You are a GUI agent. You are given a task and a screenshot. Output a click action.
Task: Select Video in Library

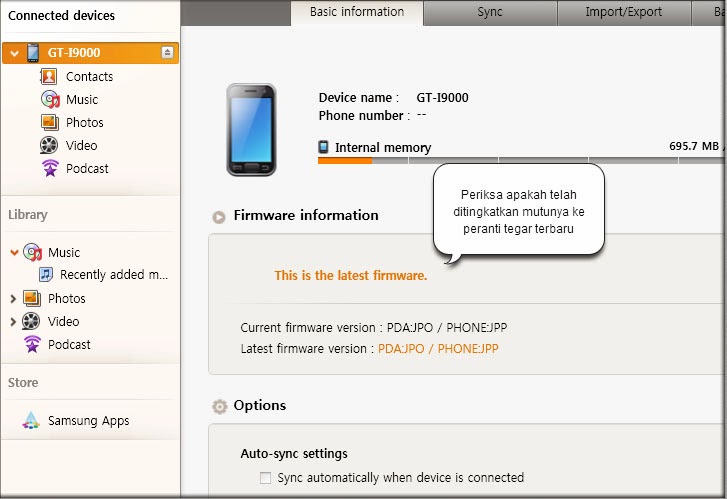[64, 321]
